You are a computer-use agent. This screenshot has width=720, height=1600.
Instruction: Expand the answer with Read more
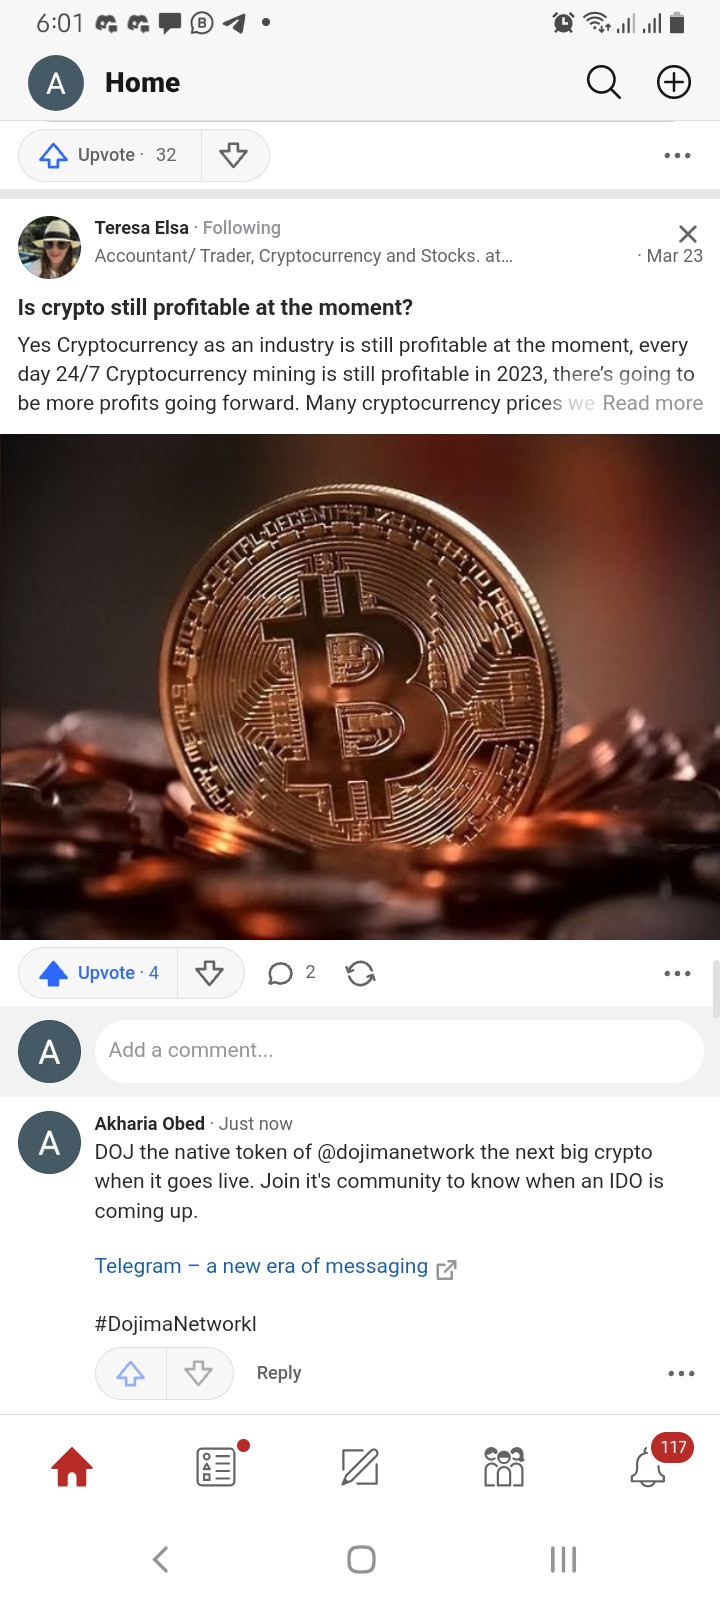tap(652, 403)
